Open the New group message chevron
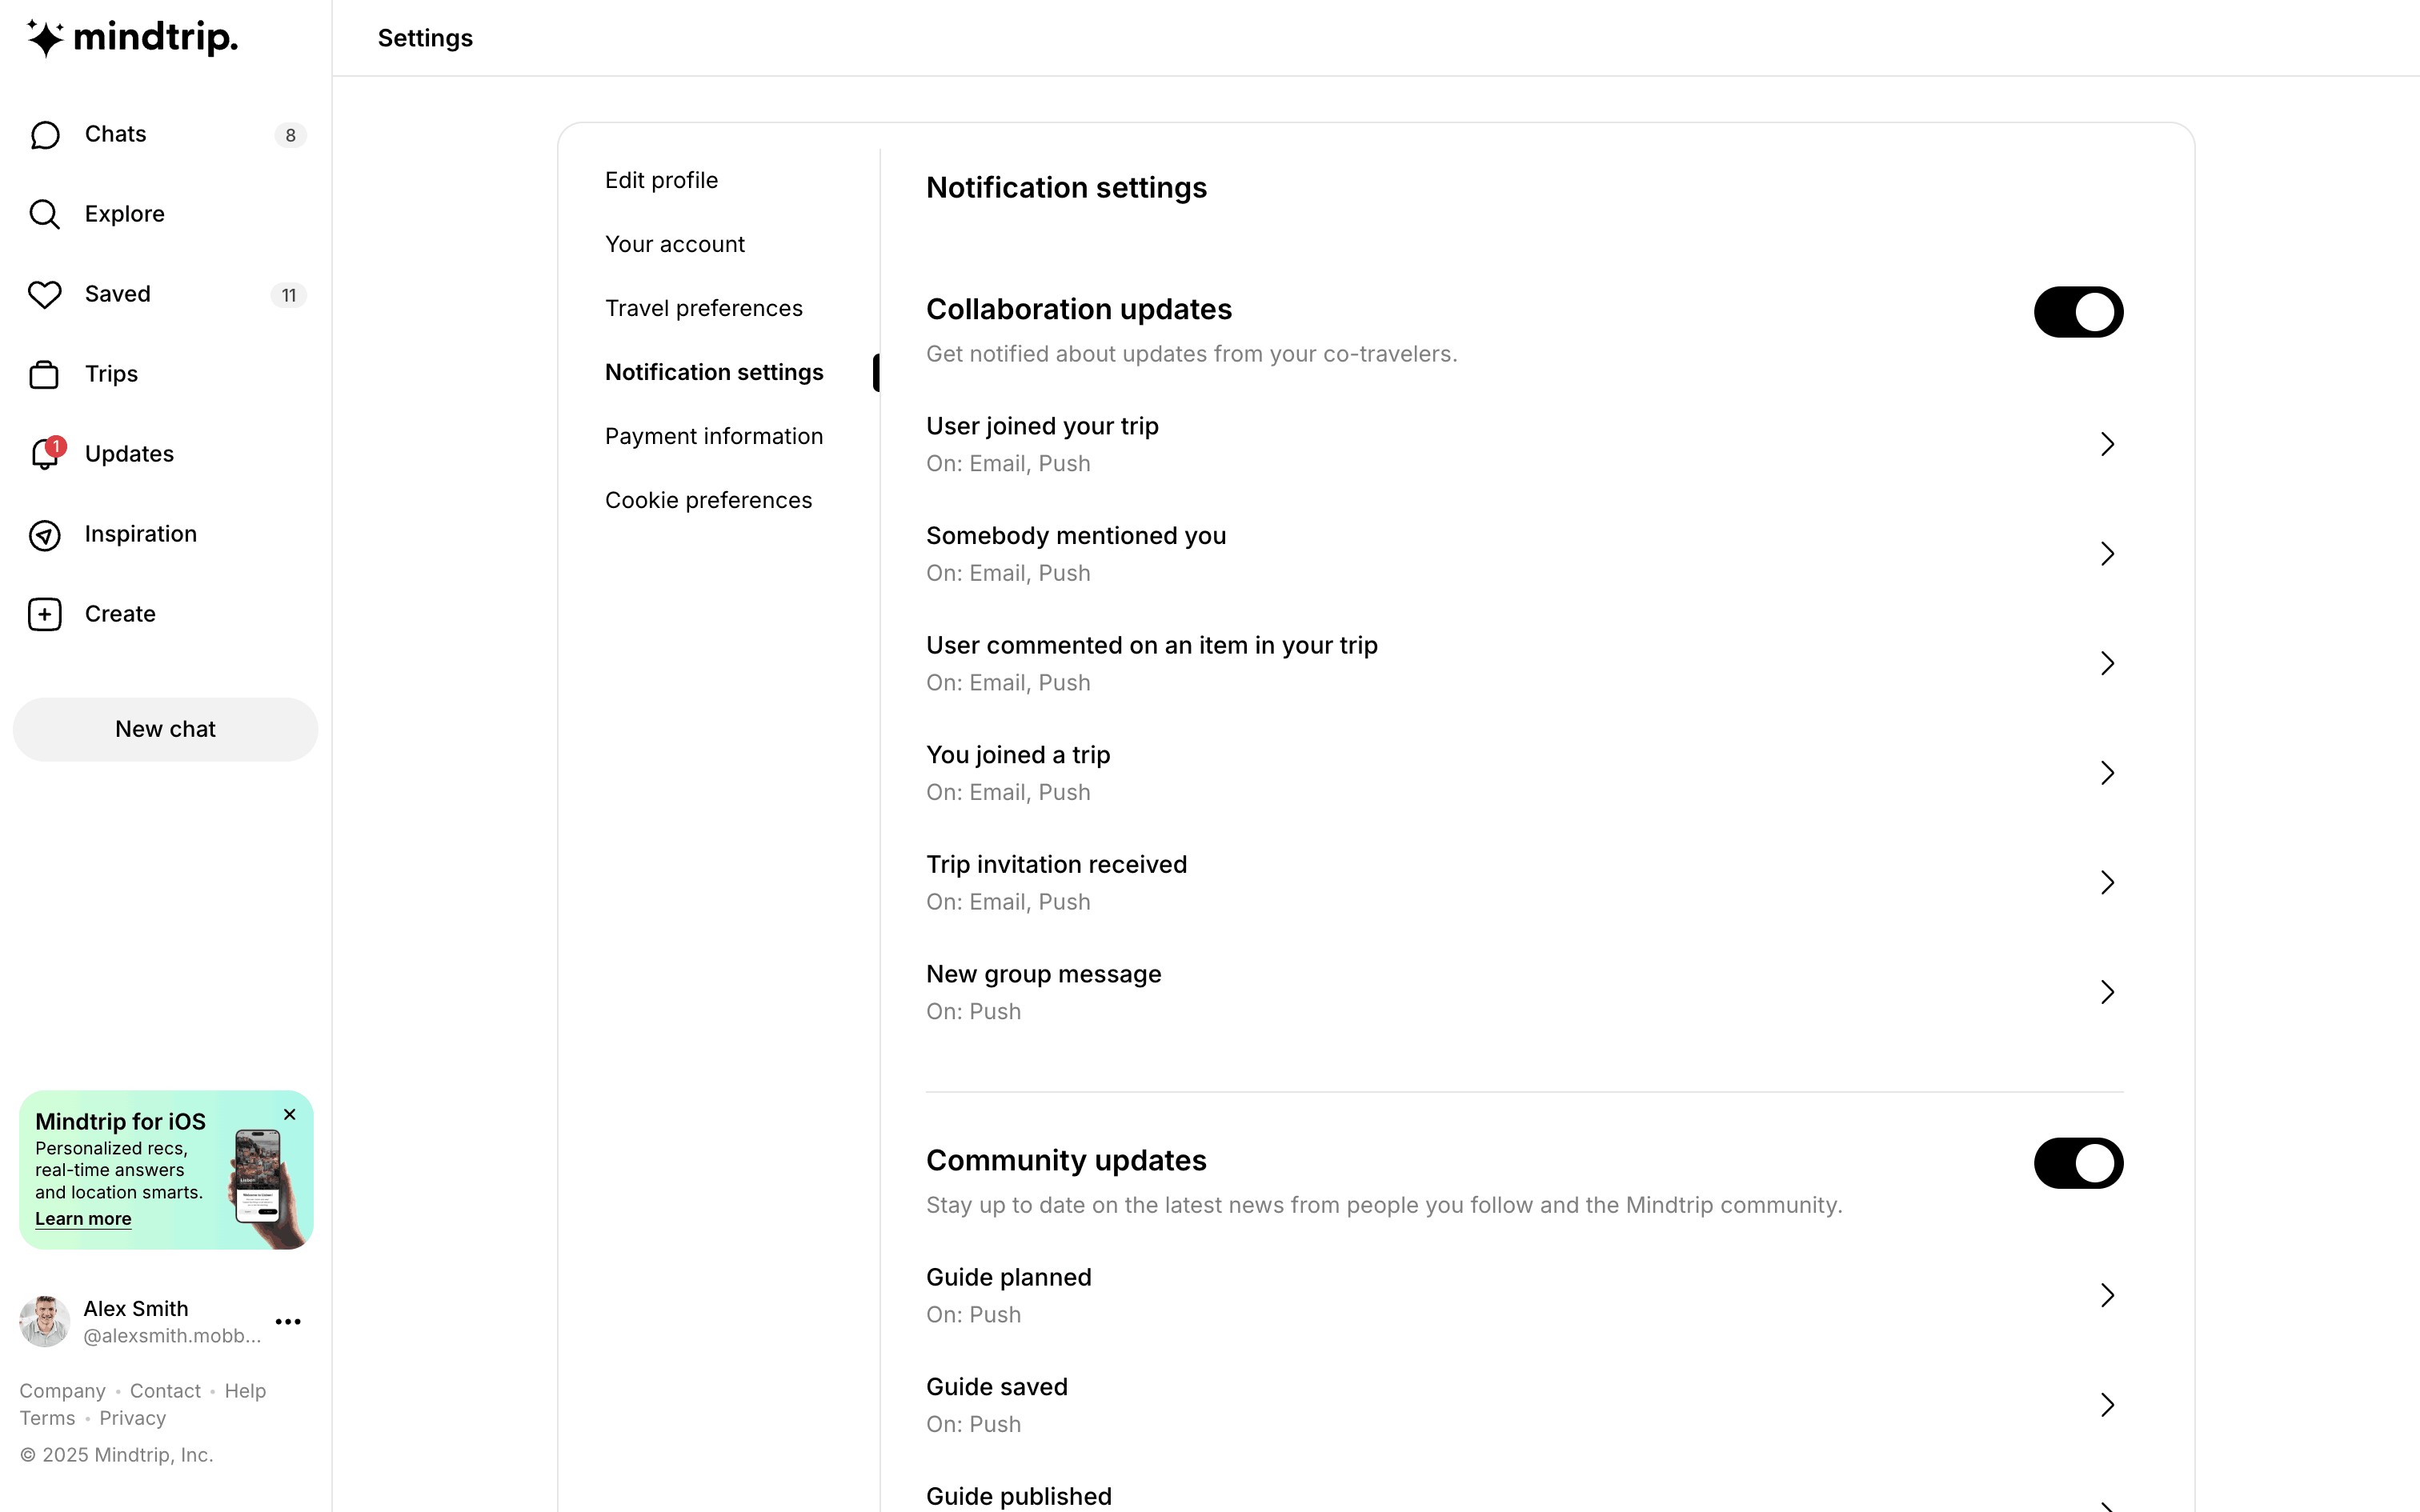This screenshot has height=1512, width=2420. tap(2107, 992)
